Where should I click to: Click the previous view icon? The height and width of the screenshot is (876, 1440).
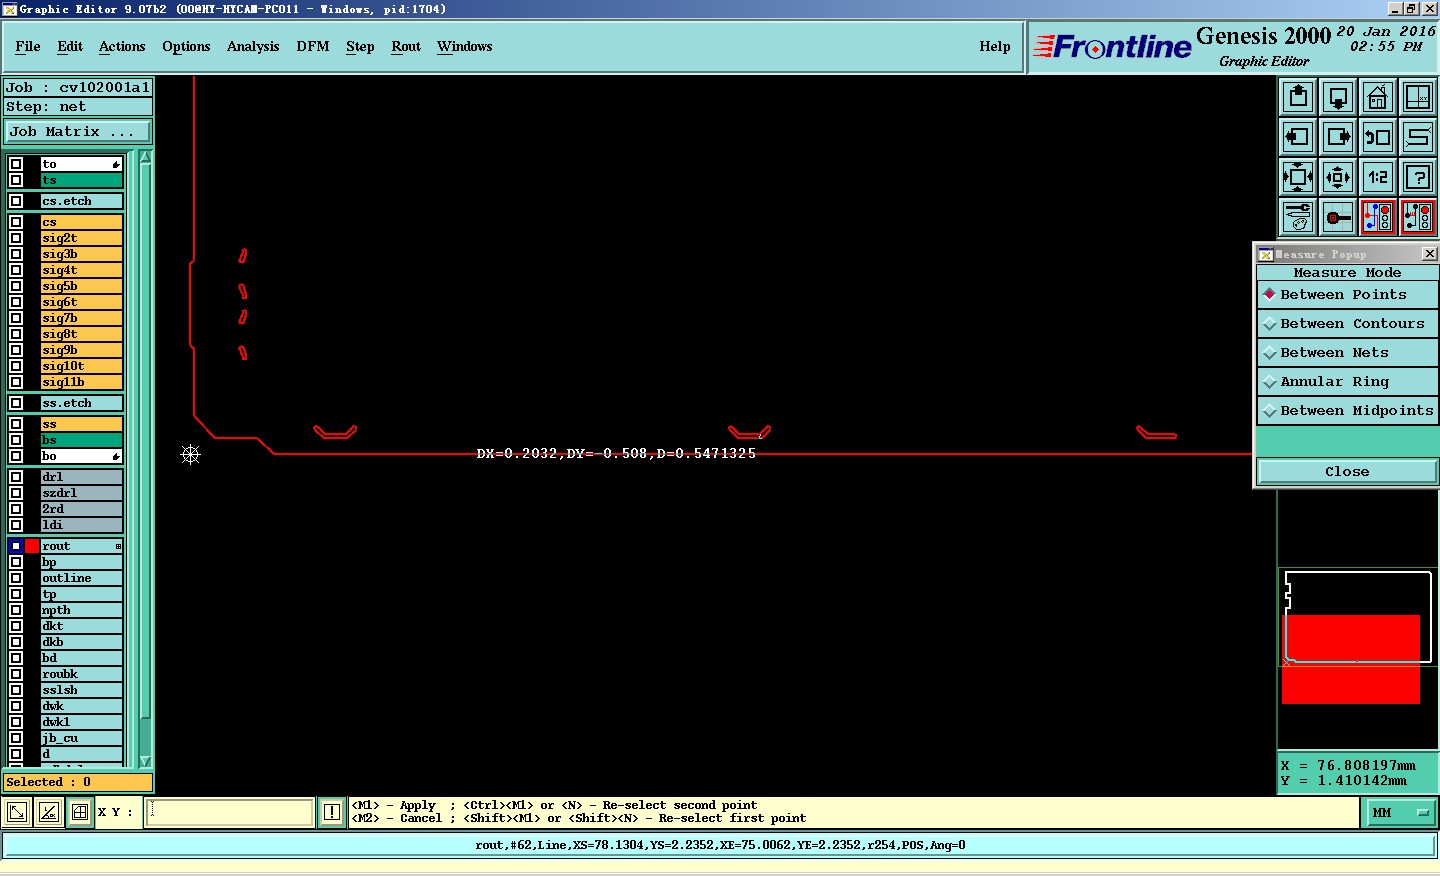[x=1378, y=137]
